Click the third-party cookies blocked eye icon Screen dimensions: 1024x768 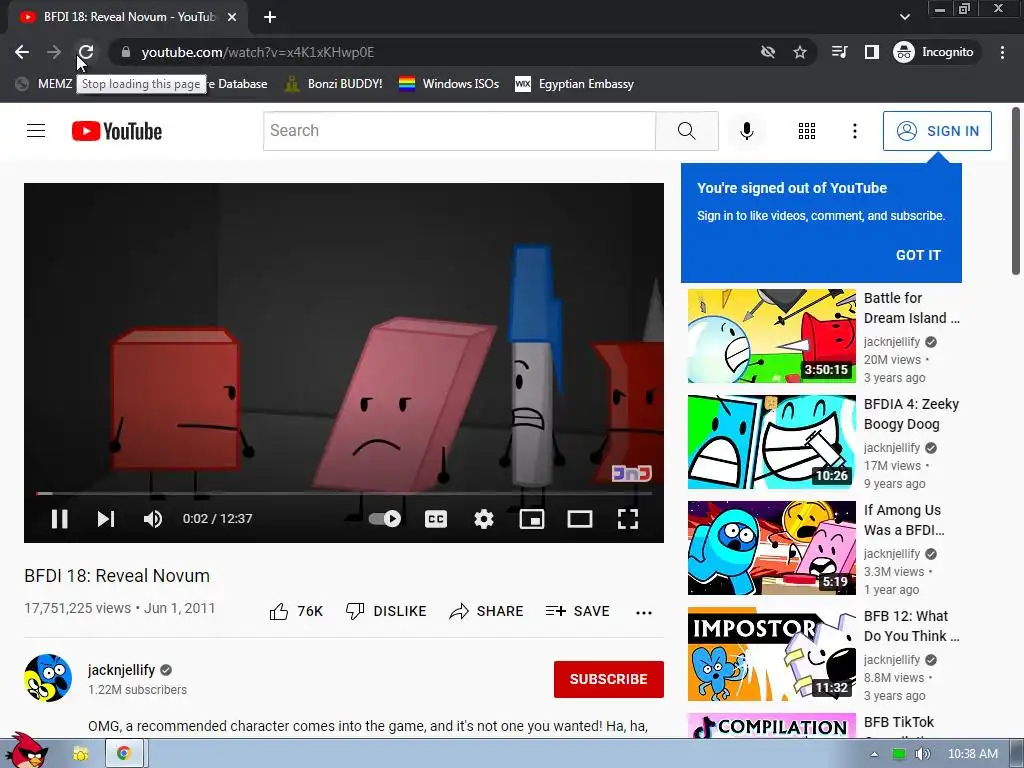[768, 52]
